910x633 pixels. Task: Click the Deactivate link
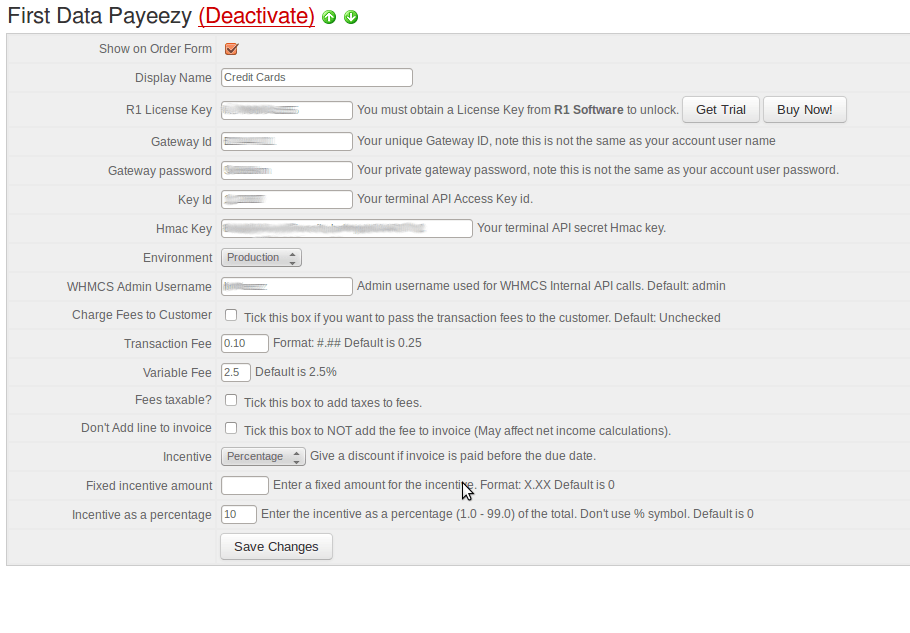tap(257, 16)
